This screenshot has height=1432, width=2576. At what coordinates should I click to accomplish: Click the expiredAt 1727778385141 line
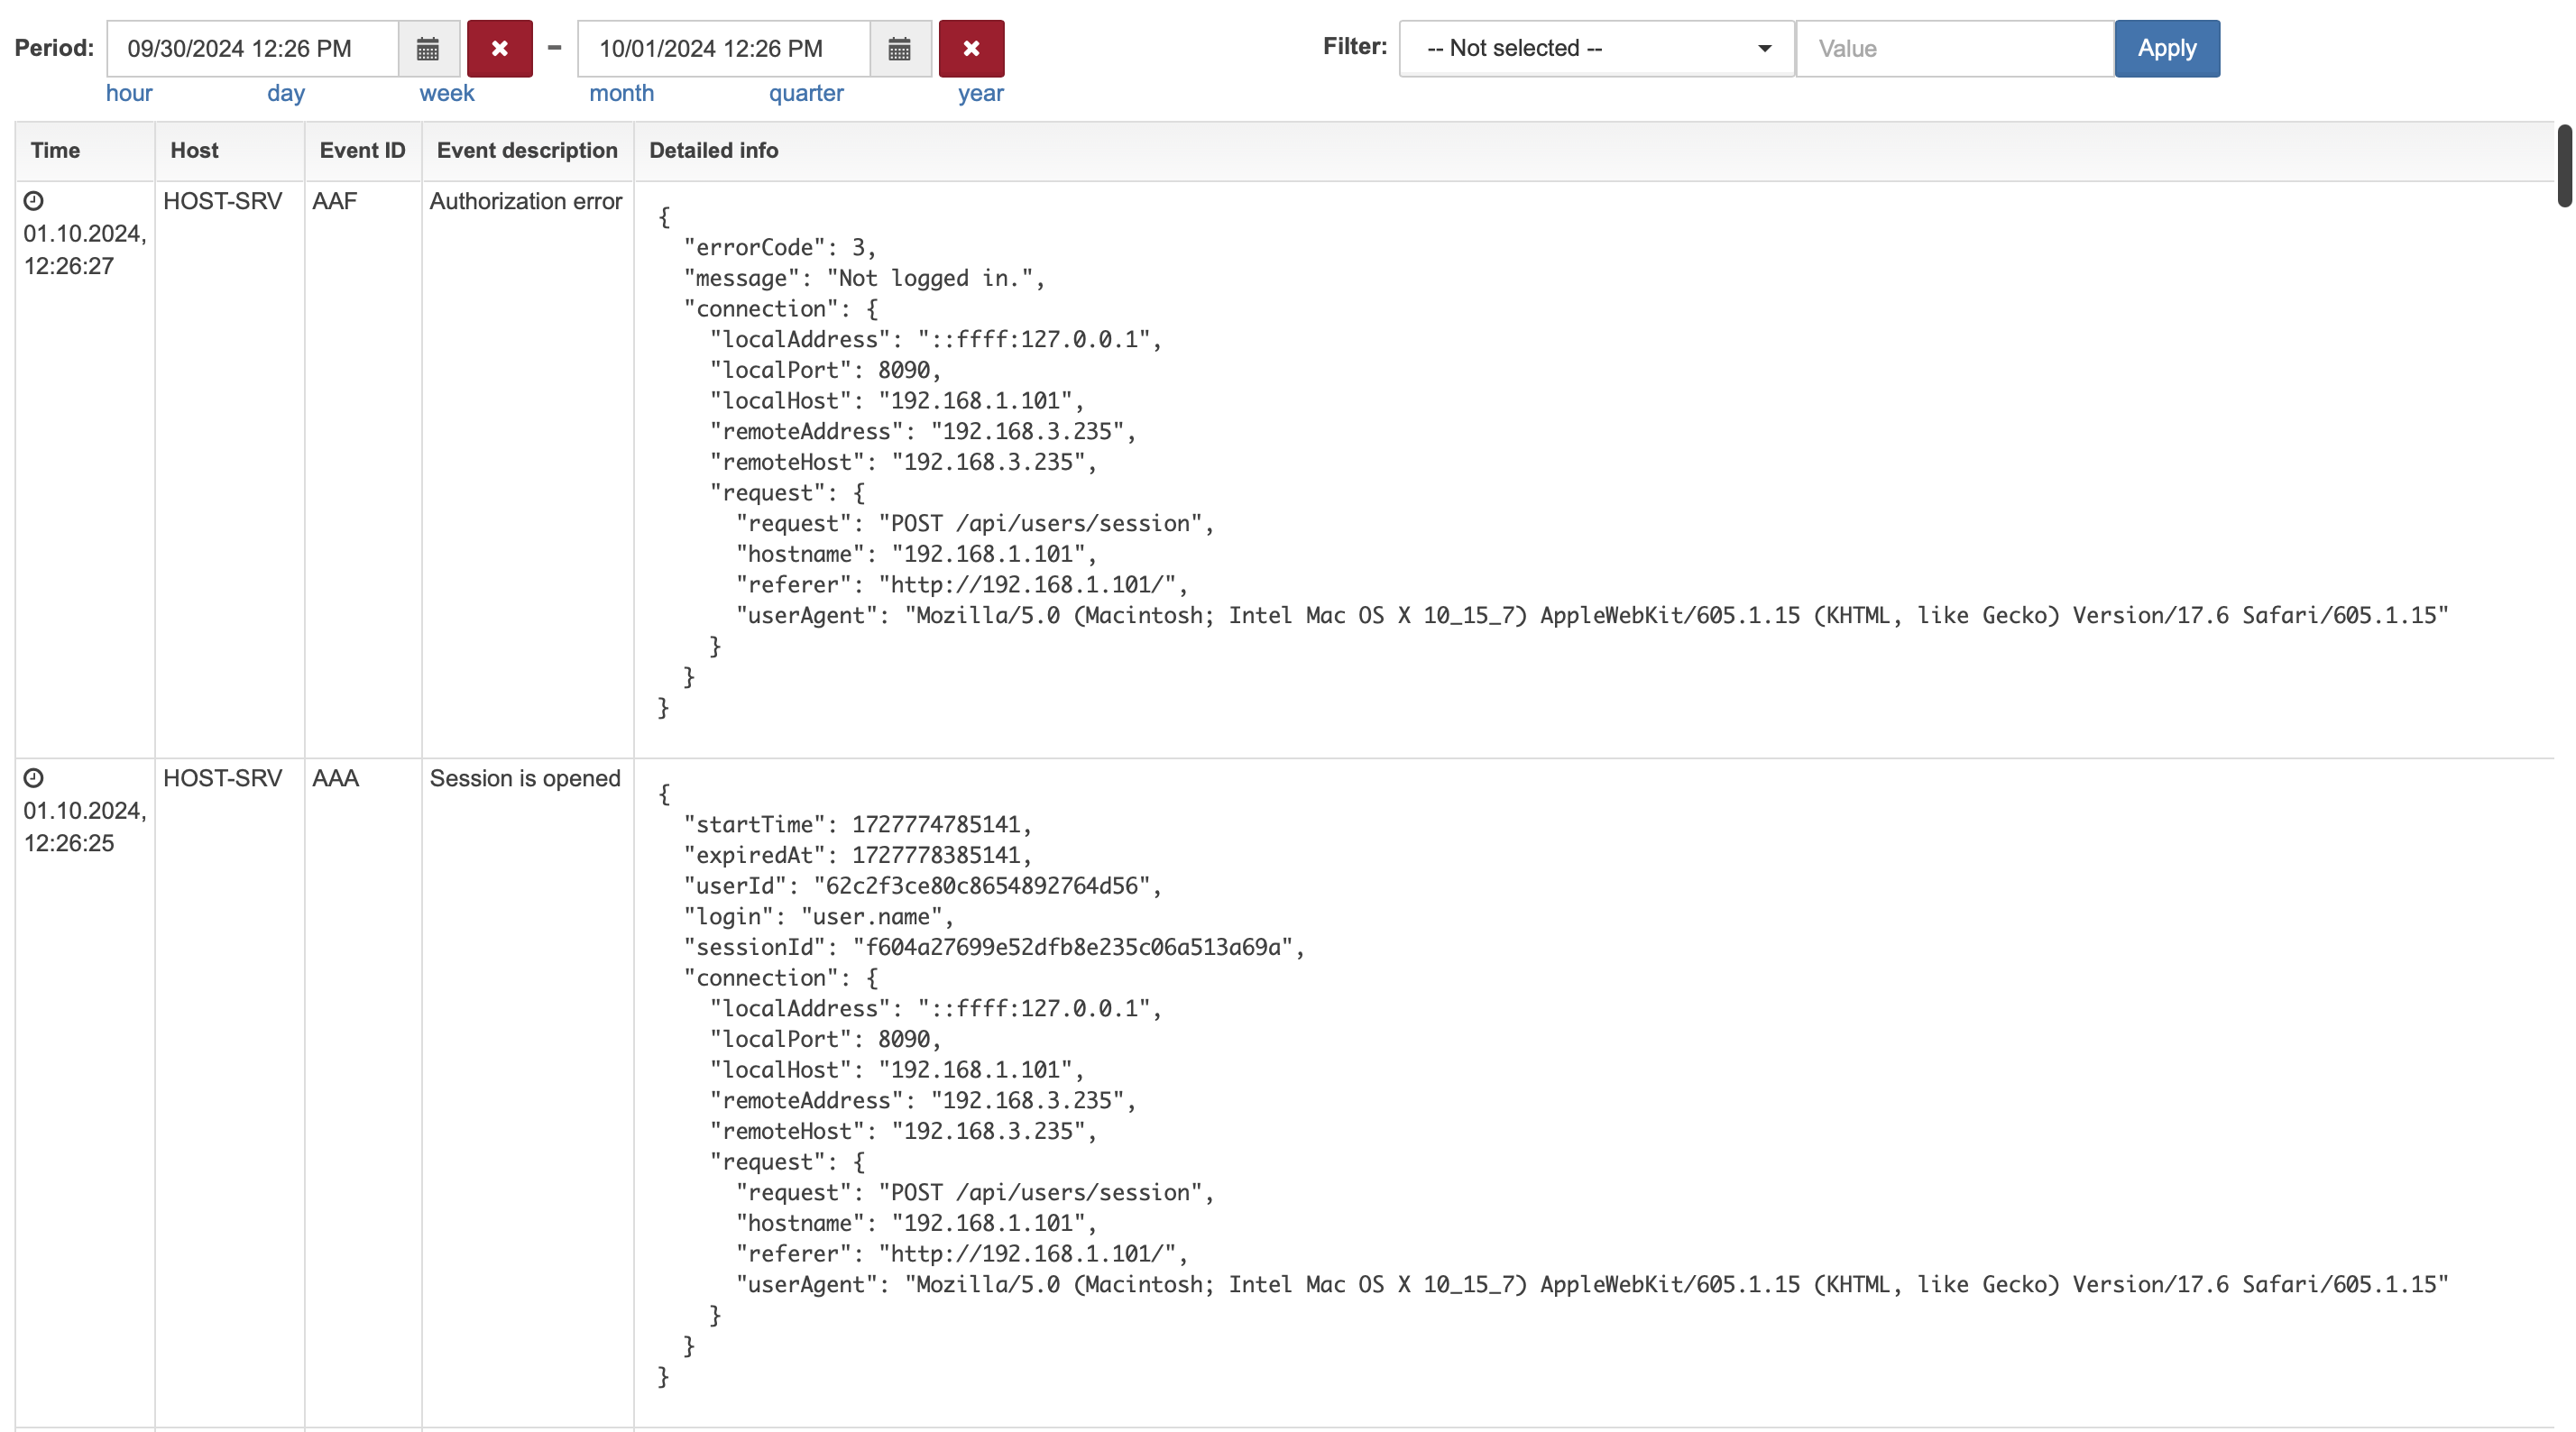[x=857, y=855]
